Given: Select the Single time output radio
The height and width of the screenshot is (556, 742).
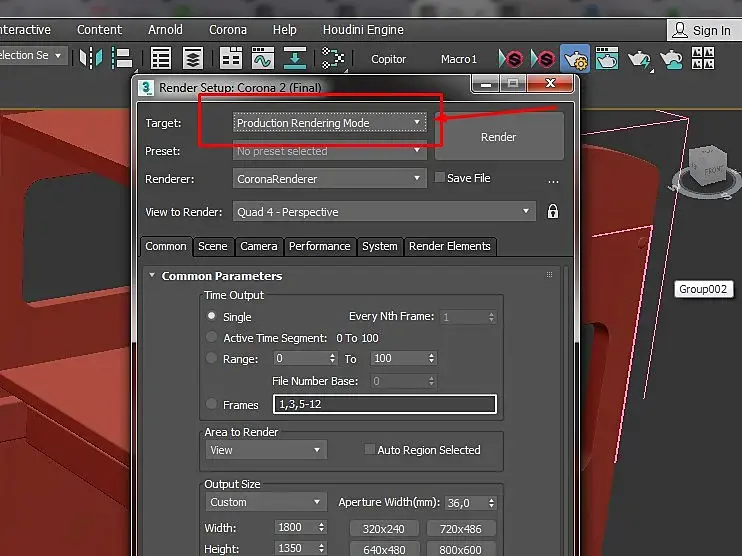Looking at the screenshot, I should coord(212,316).
